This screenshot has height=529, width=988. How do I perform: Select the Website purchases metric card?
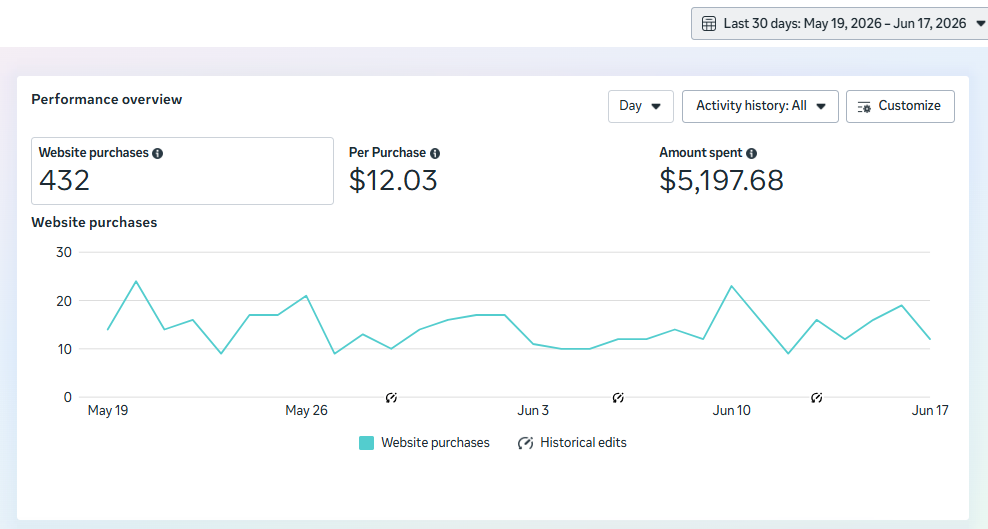pyautogui.click(x=182, y=171)
